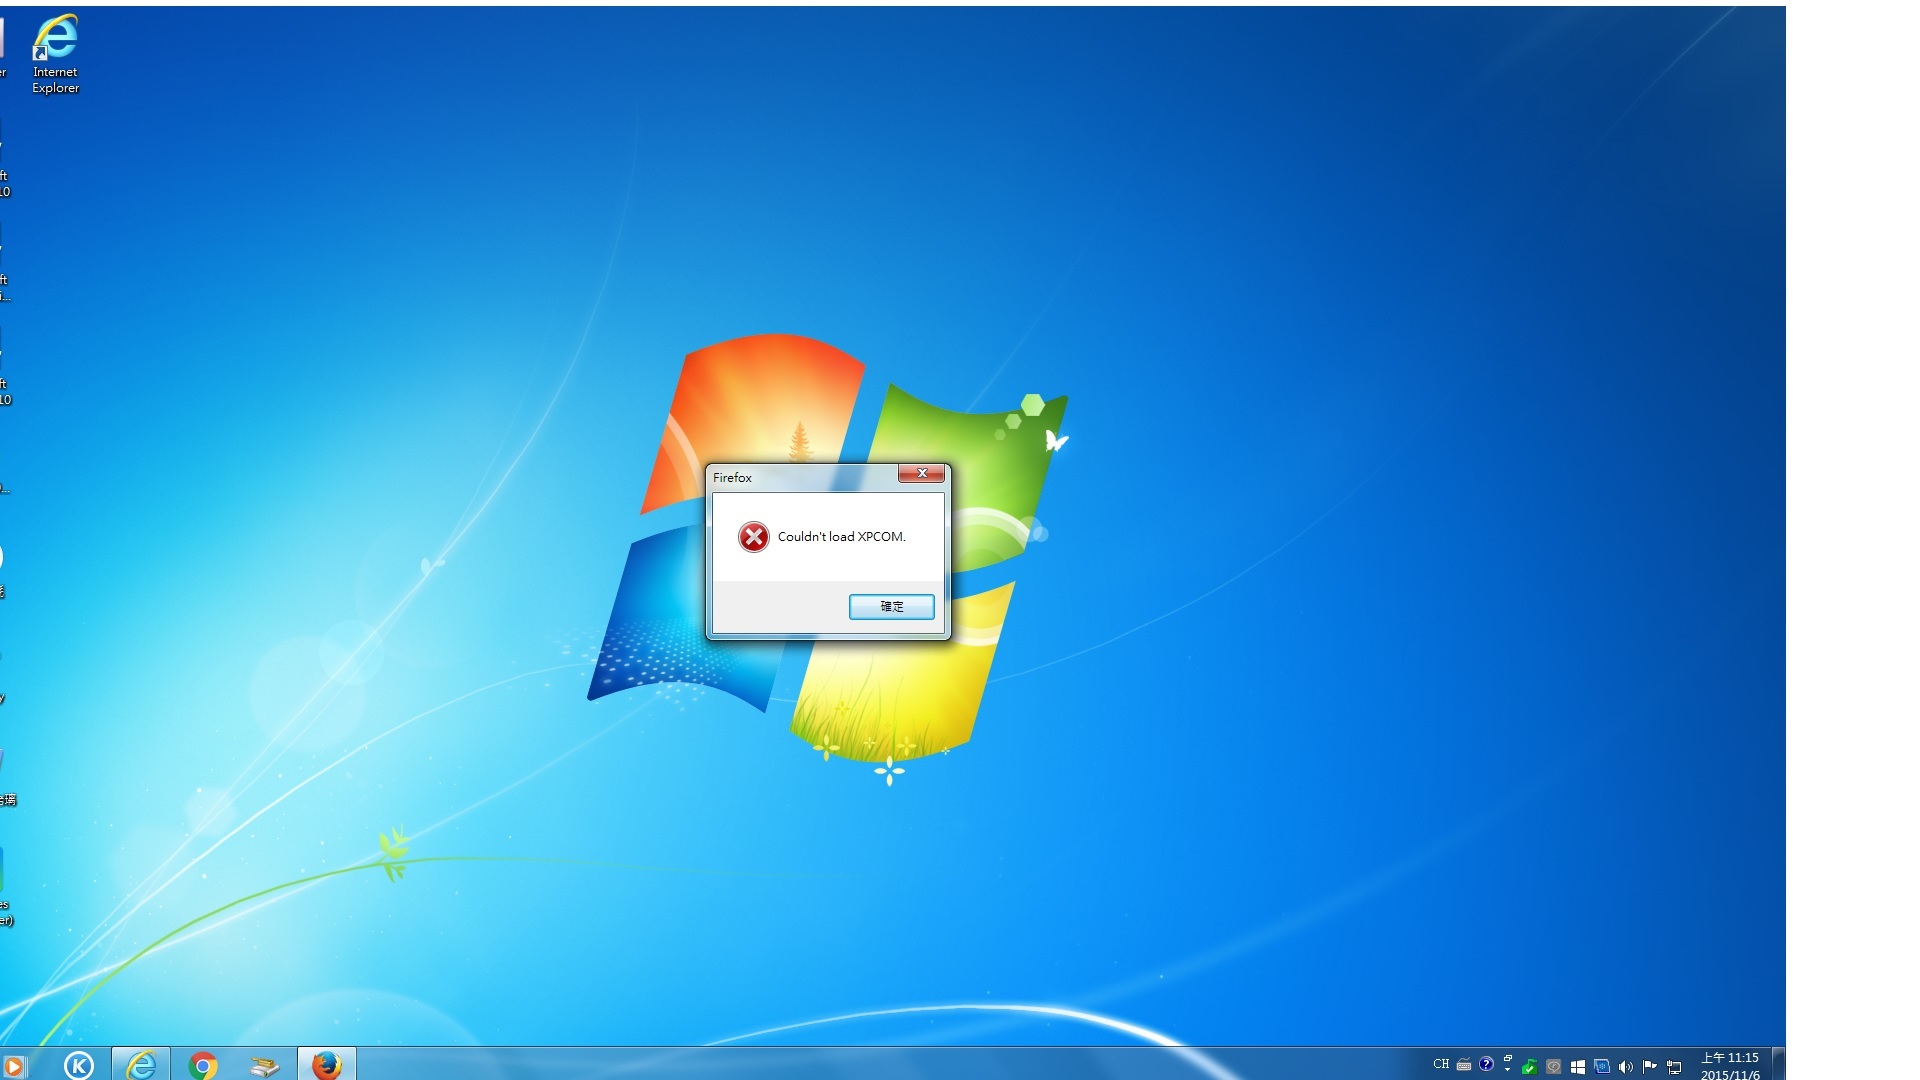
Task: Click the gray chat bubble tray icon
Action: [1553, 1067]
